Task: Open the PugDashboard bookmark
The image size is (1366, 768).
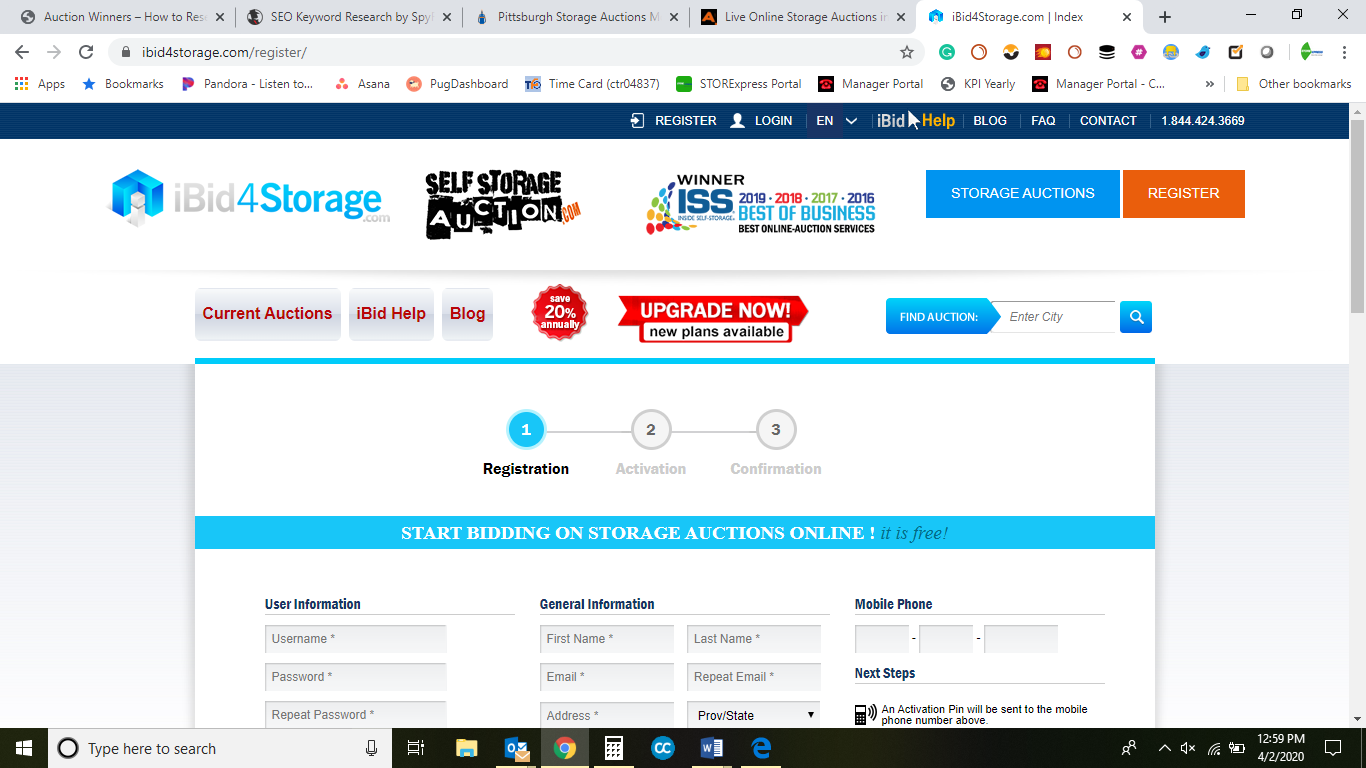Action: (x=457, y=84)
